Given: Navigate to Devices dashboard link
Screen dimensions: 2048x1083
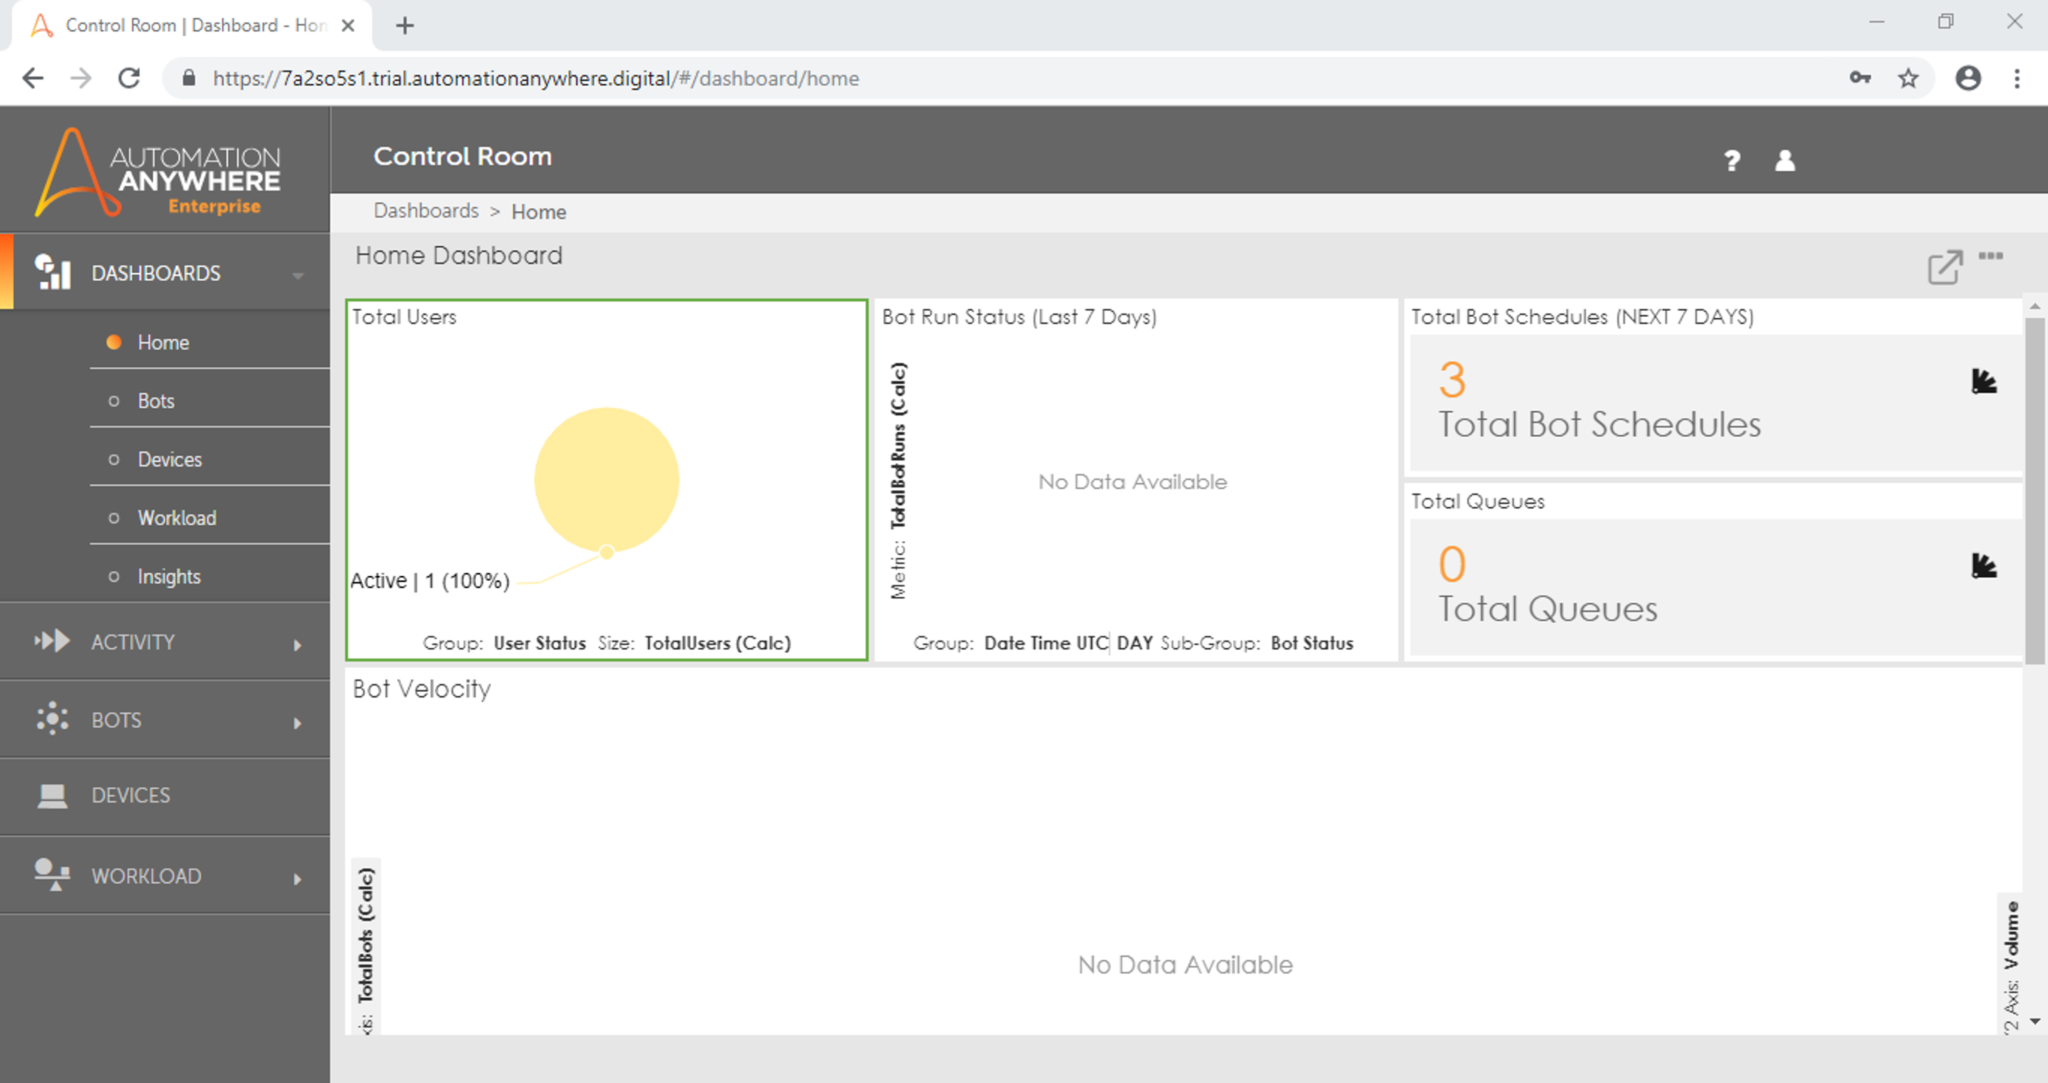Looking at the screenshot, I should (168, 458).
